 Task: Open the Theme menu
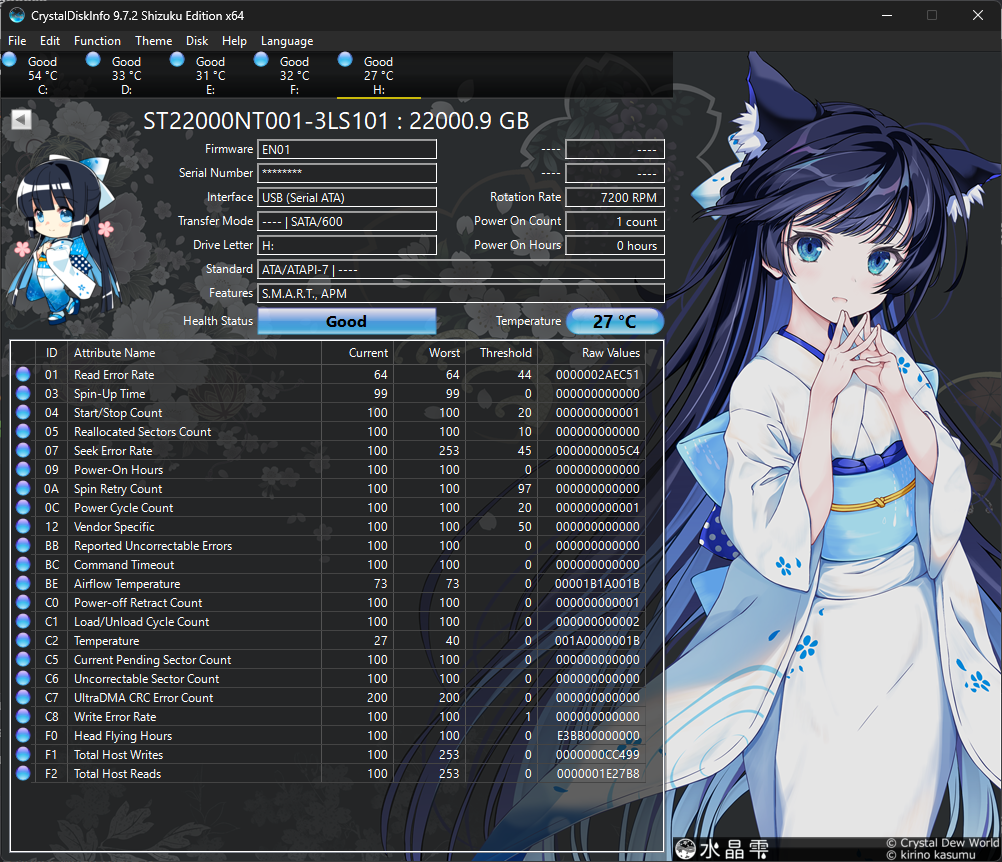tap(153, 41)
